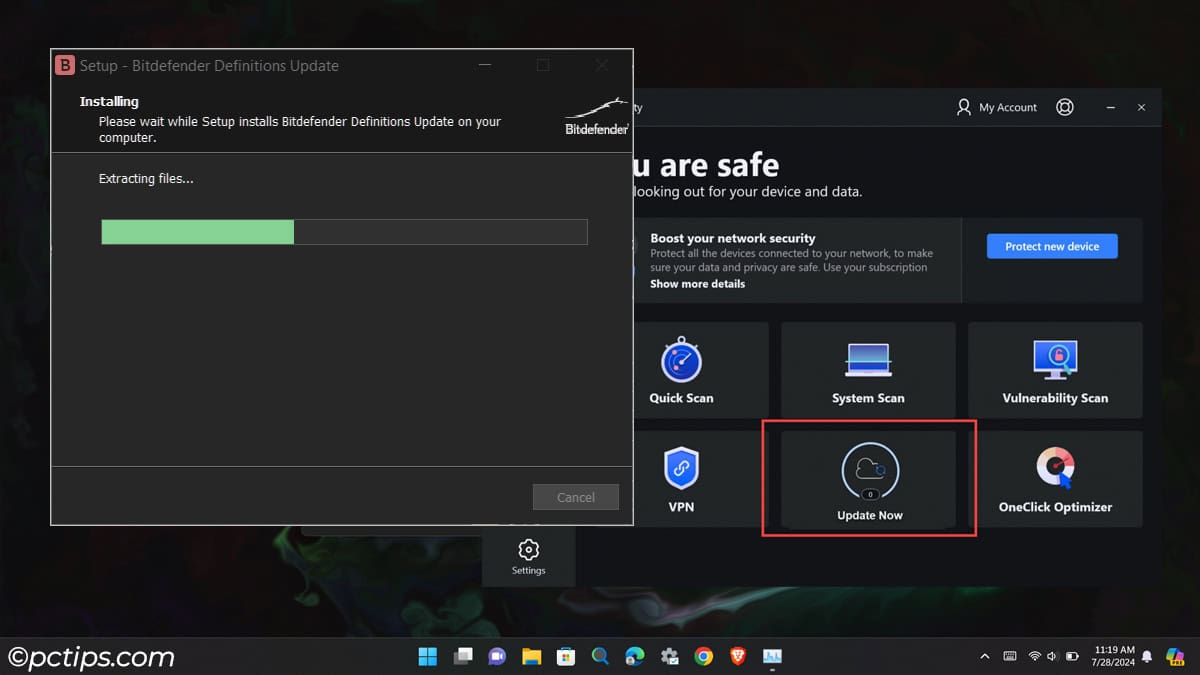The height and width of the screenshot is (675, 1200).
Task: Cancel the definitions update installation
Action: tap(575, 497)
